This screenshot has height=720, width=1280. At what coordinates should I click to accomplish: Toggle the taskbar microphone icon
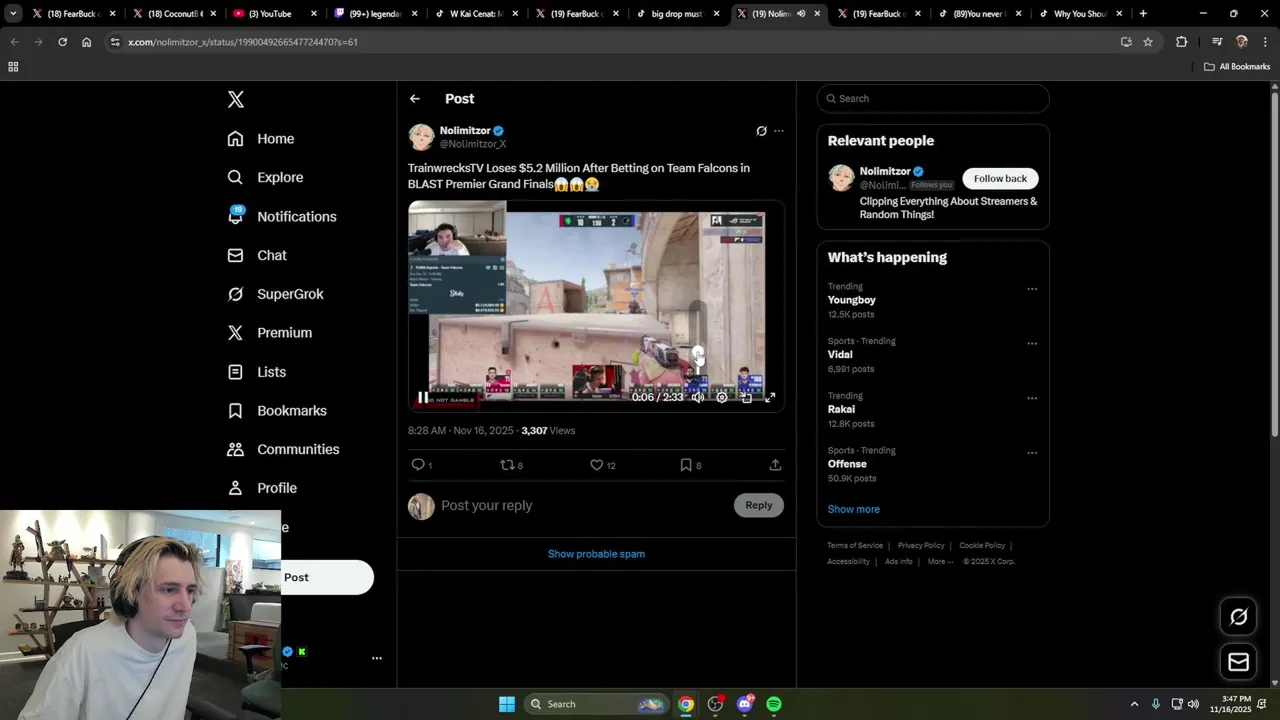tap(1155, 704)
